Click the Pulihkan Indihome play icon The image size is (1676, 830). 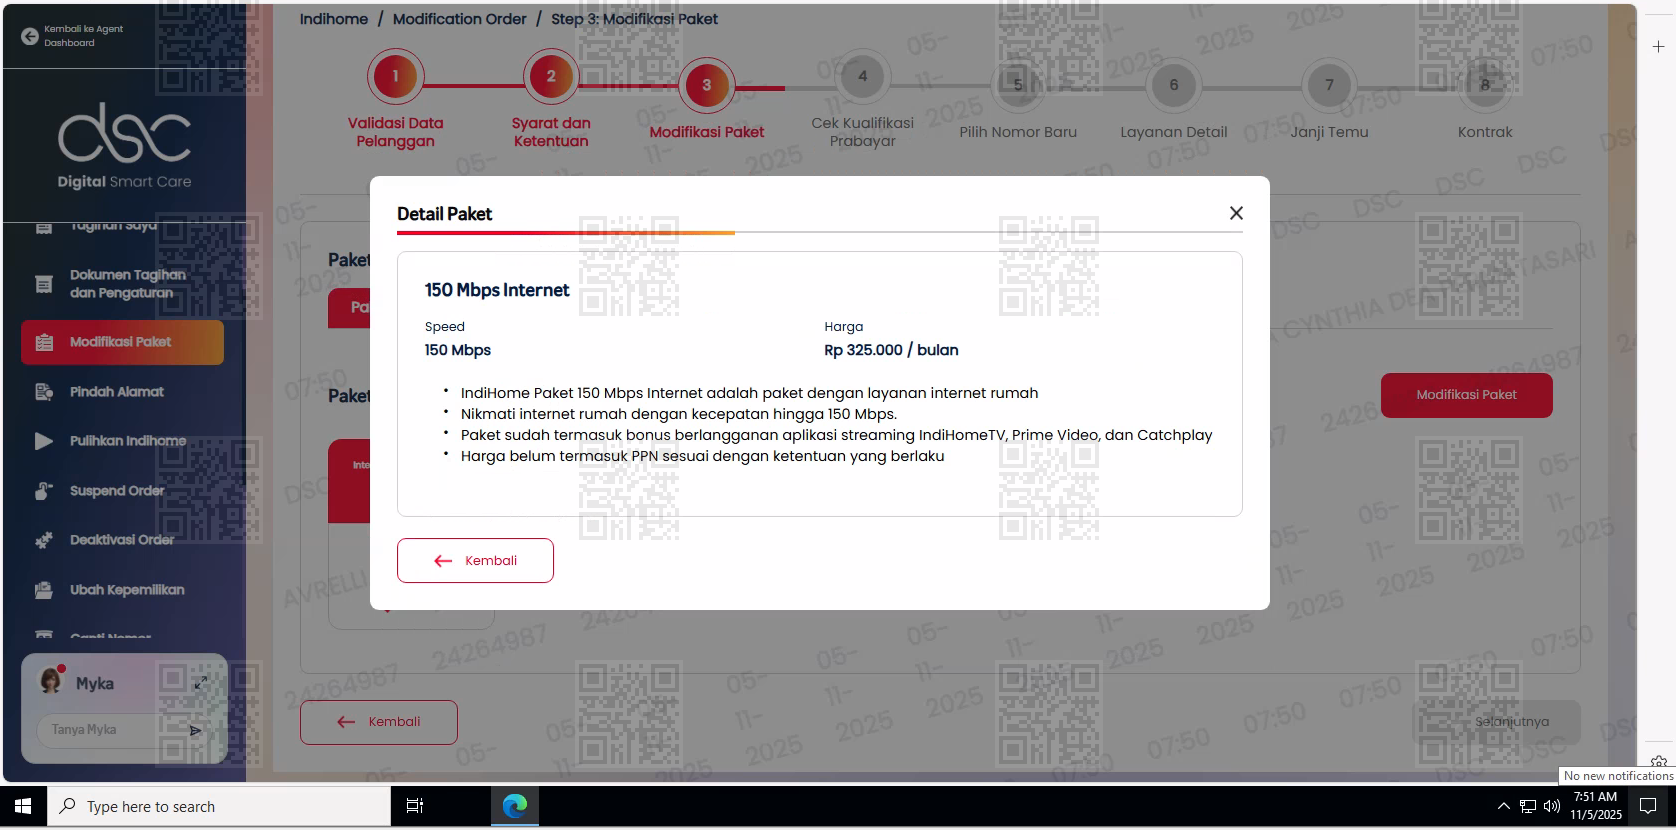[44, 441]
